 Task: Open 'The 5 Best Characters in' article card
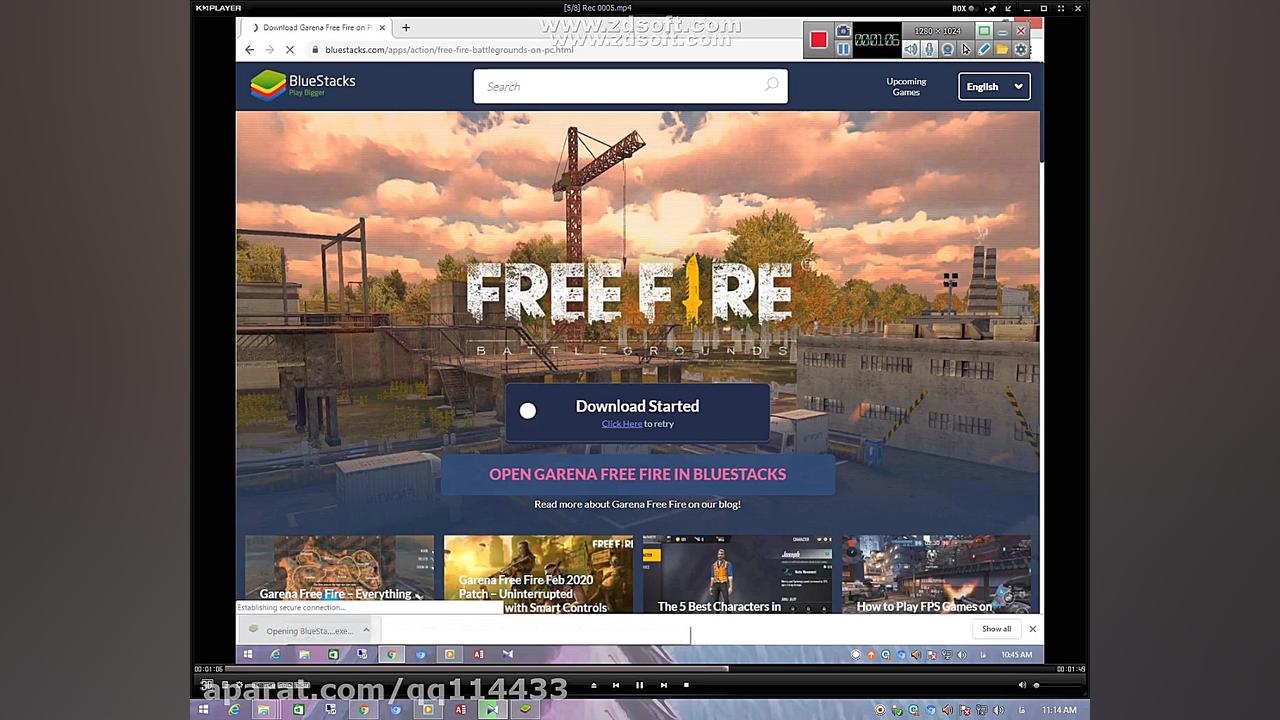click(x=737, y=573)
